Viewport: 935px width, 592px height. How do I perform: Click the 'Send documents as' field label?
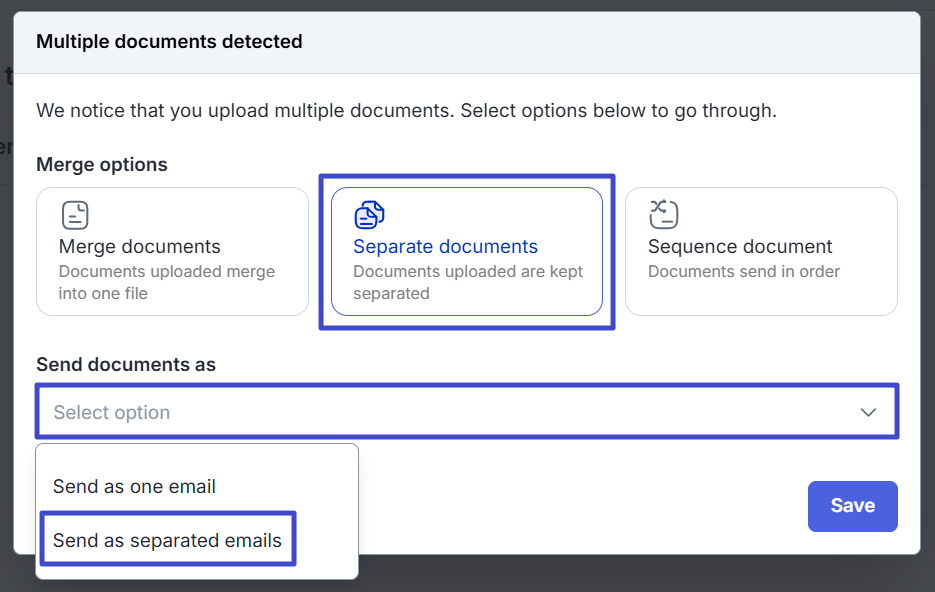pyautogui.click(x=126, y=365)
